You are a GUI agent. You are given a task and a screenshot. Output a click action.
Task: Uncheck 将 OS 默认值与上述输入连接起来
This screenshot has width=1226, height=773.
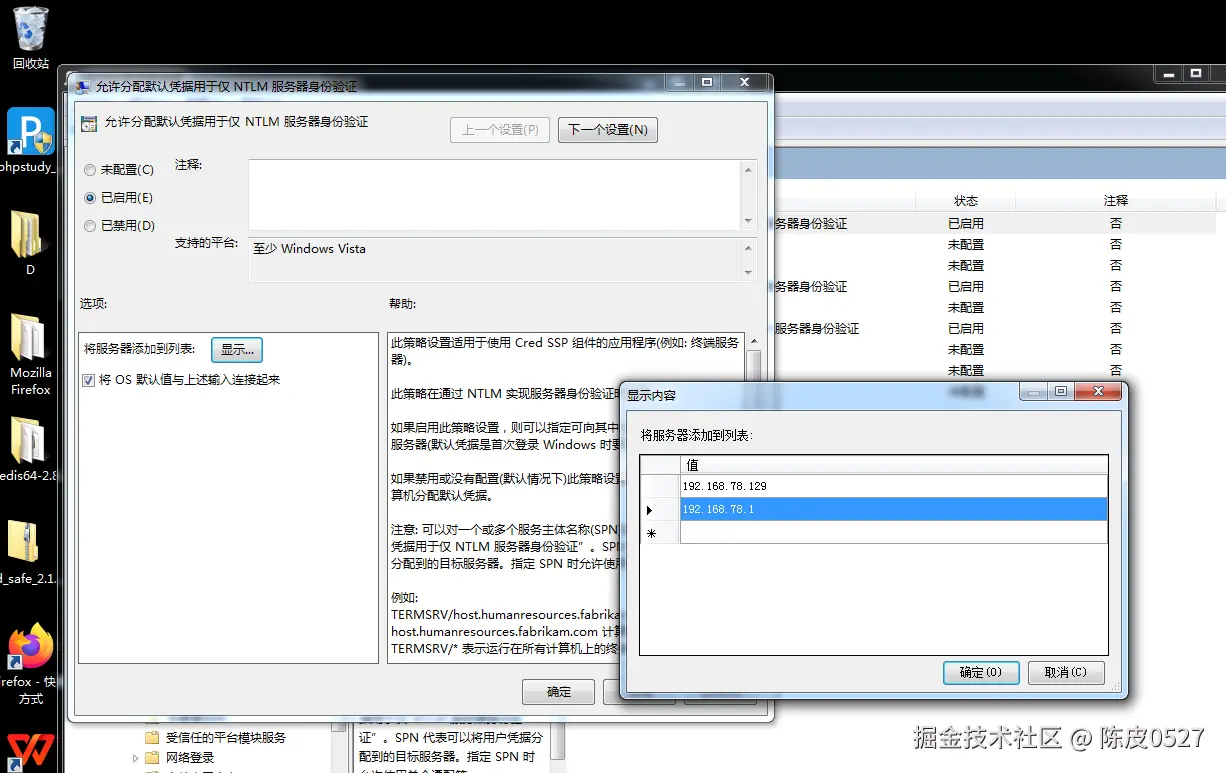coord(89,381)
